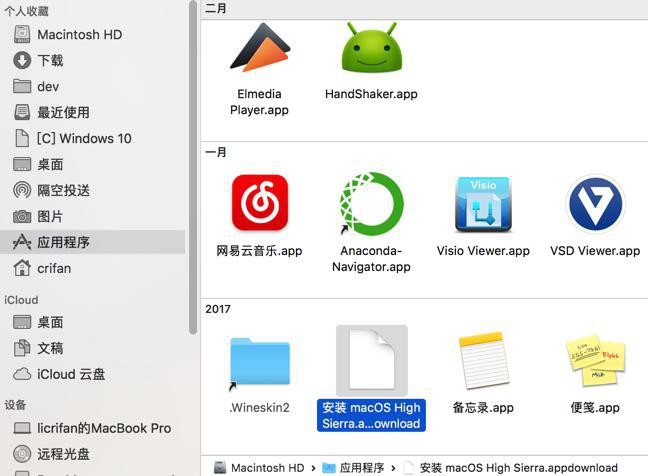The width and height of the screenshot is (648, 476).
Task: Click the licrifan的MacBook Pro laptop icon
Action: click(22, 428)
